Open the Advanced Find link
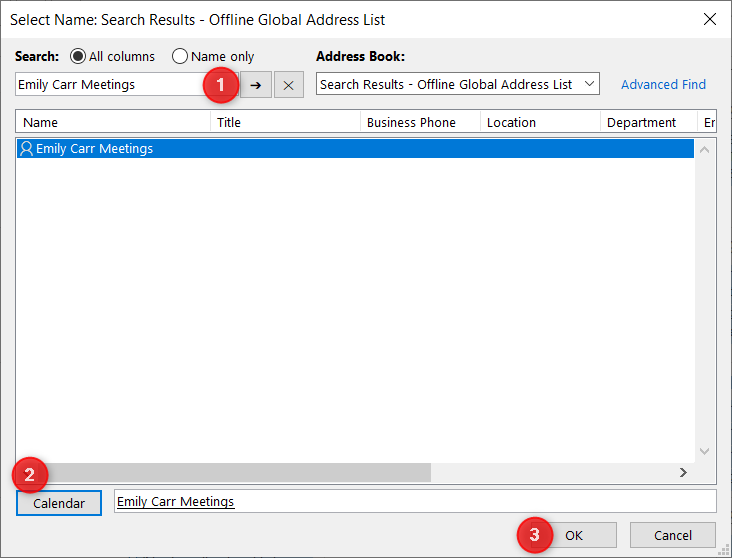The height and width of the screenshot is (558, 732). (x=663, y=85)
